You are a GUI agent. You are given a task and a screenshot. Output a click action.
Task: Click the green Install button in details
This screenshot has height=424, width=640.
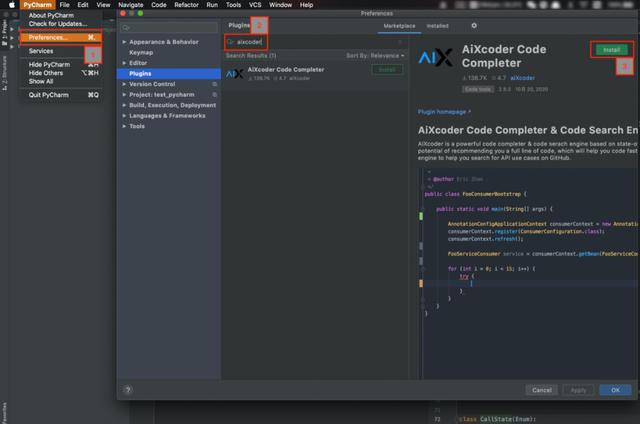(611, 50)
